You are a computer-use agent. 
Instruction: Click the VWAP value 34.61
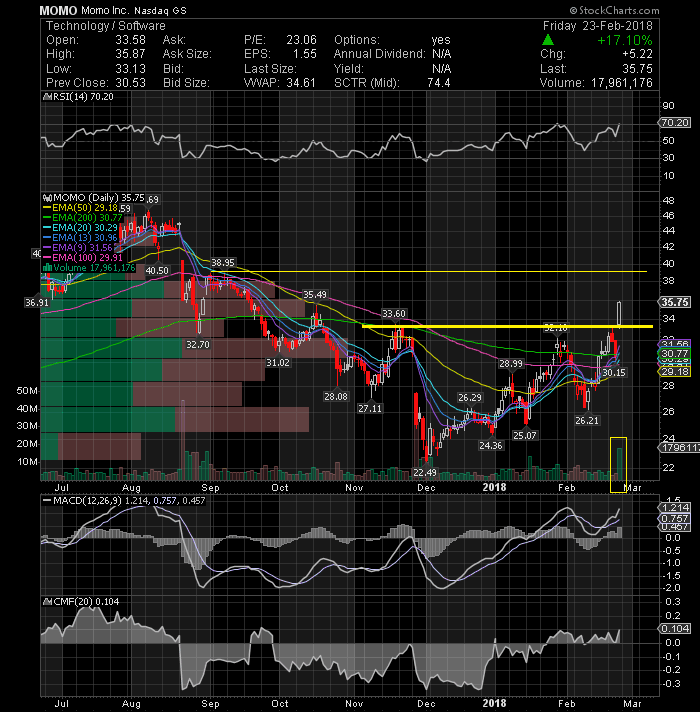(x=301, y=83)
